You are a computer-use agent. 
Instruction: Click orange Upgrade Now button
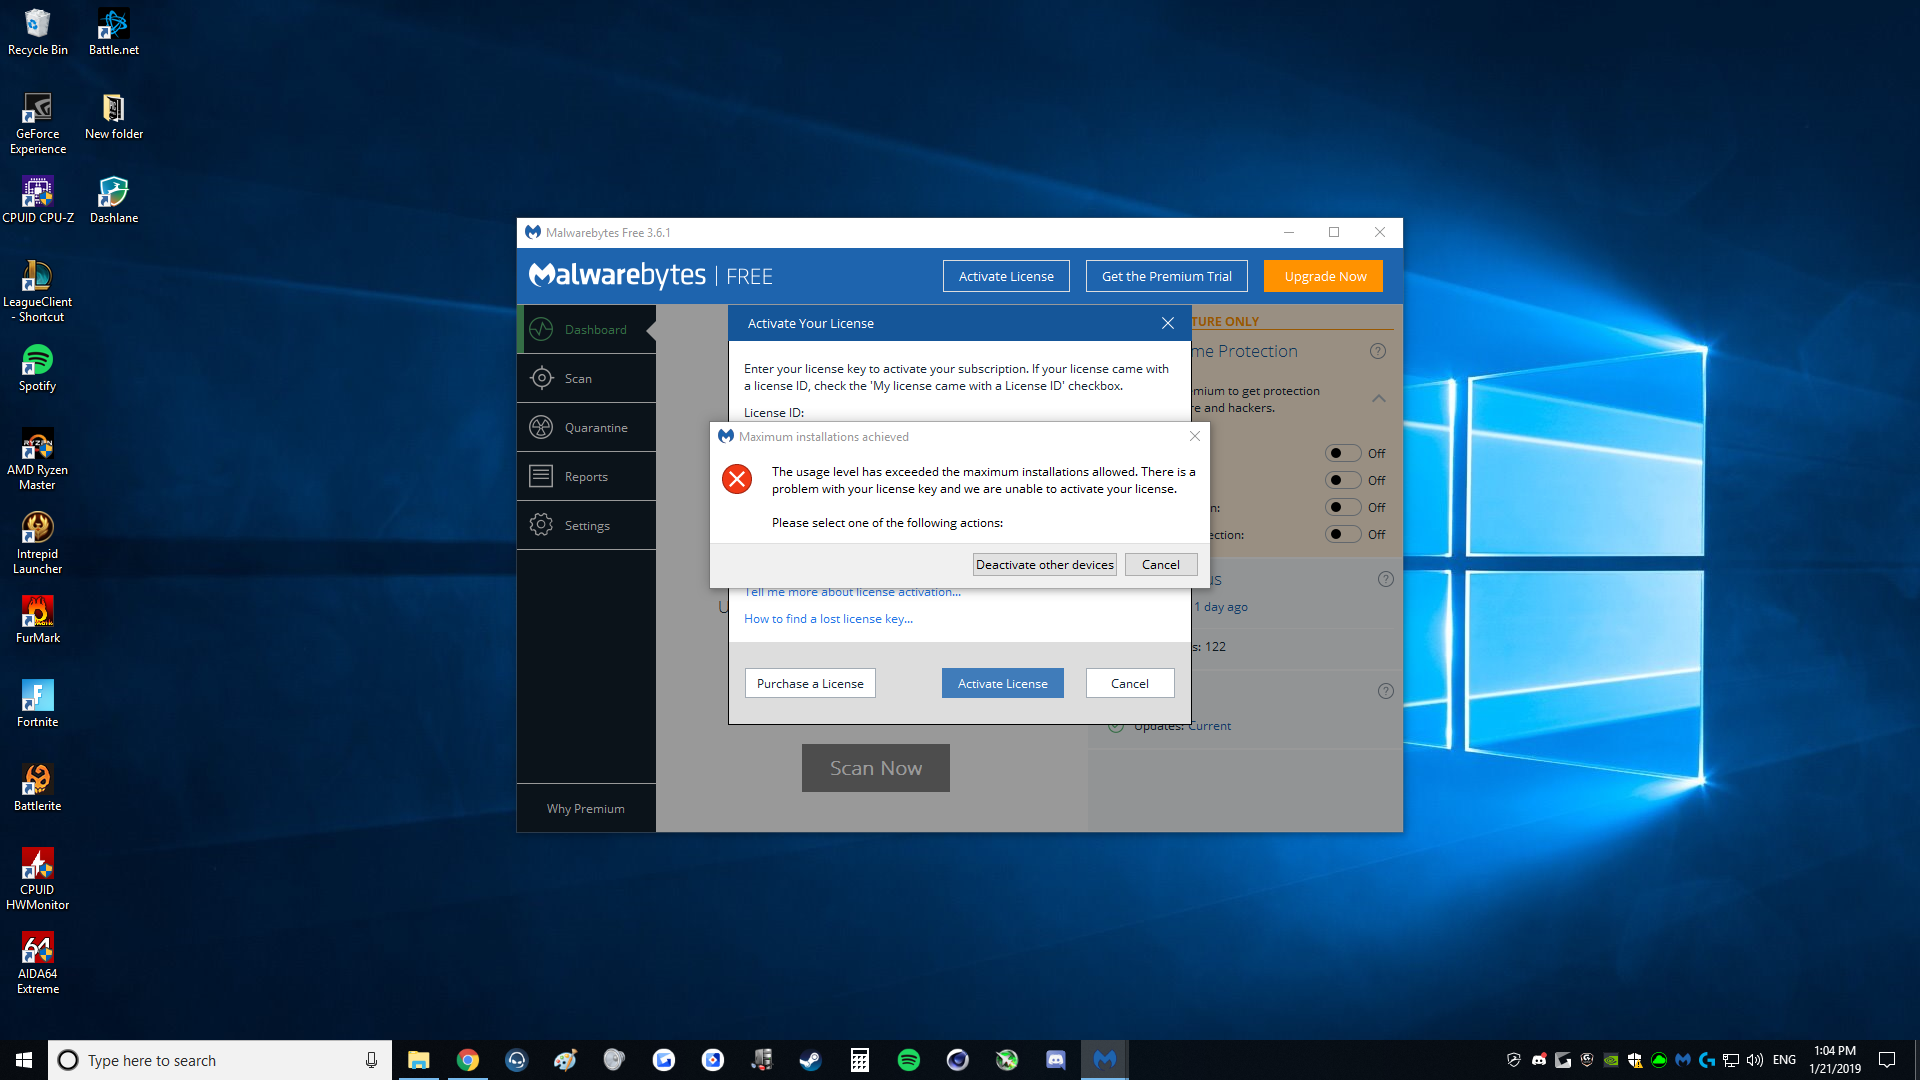1323,276
